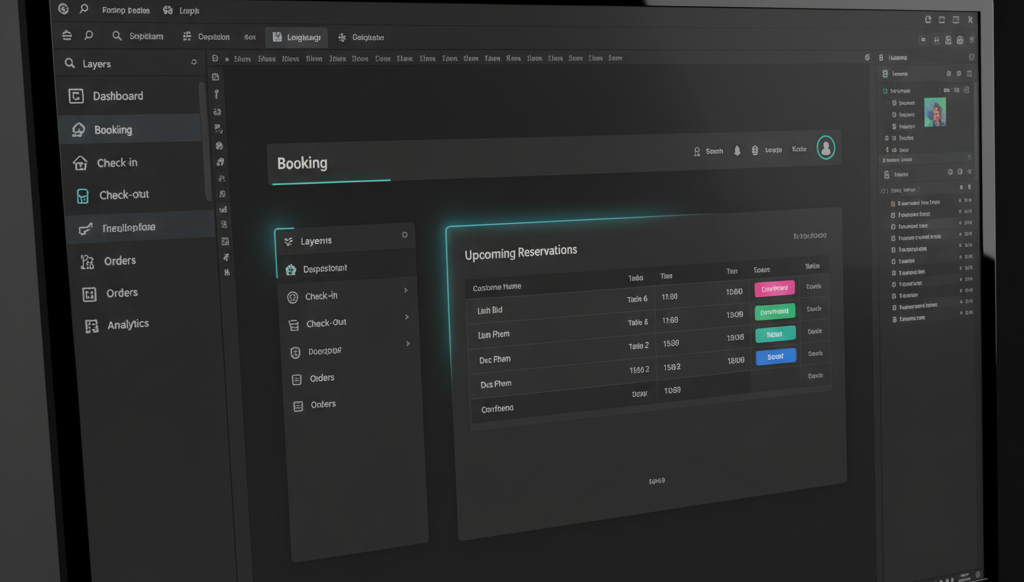Open the Check-in section via its door icon
Screen dimensions: 1024x582
(x=79, y=161)
